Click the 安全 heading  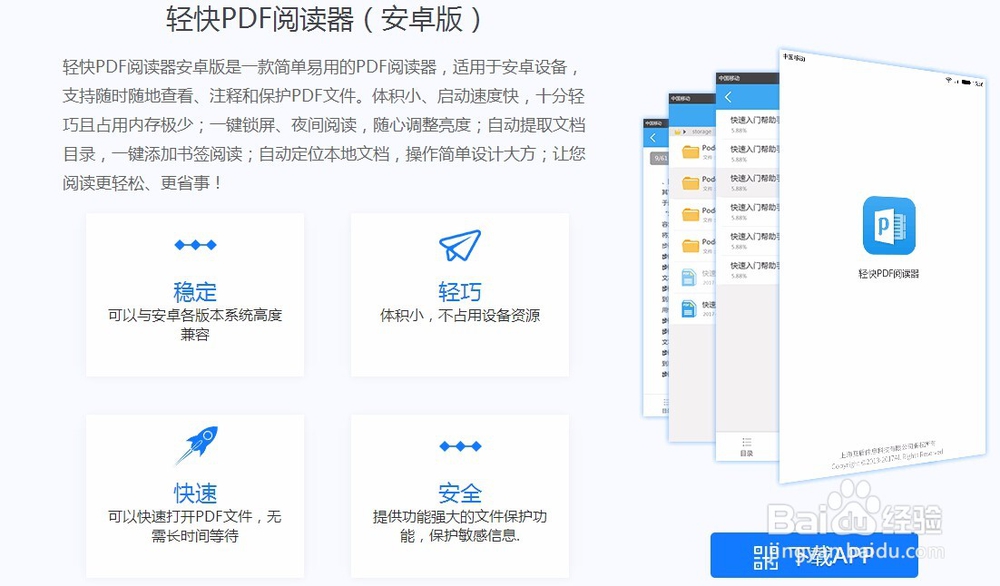pos(460,494)
